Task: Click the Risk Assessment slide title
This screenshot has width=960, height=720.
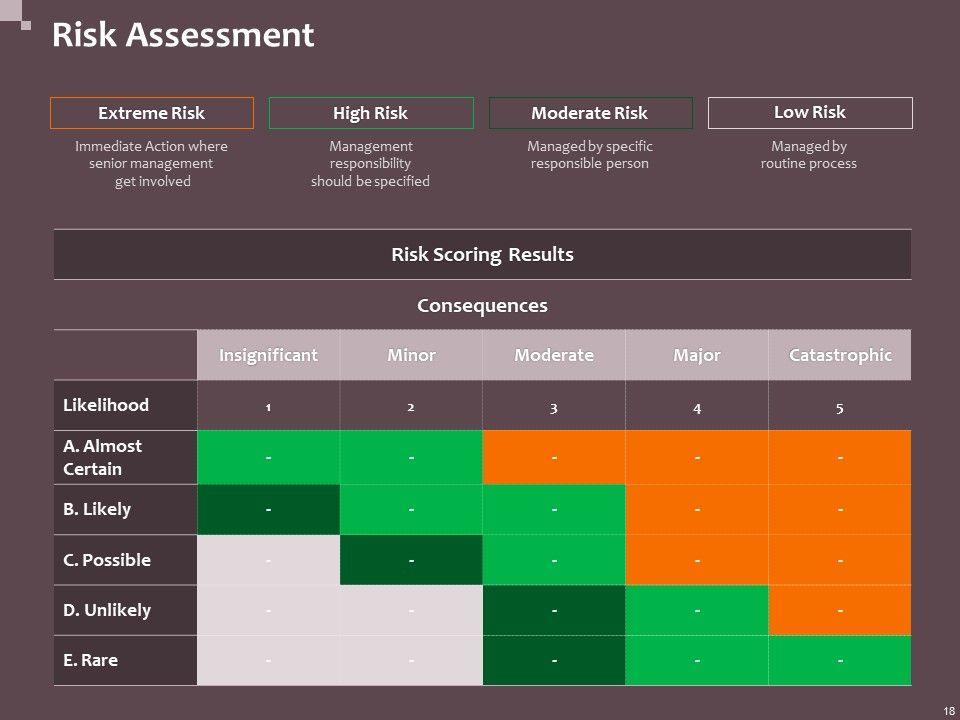Action: point(183,36)
